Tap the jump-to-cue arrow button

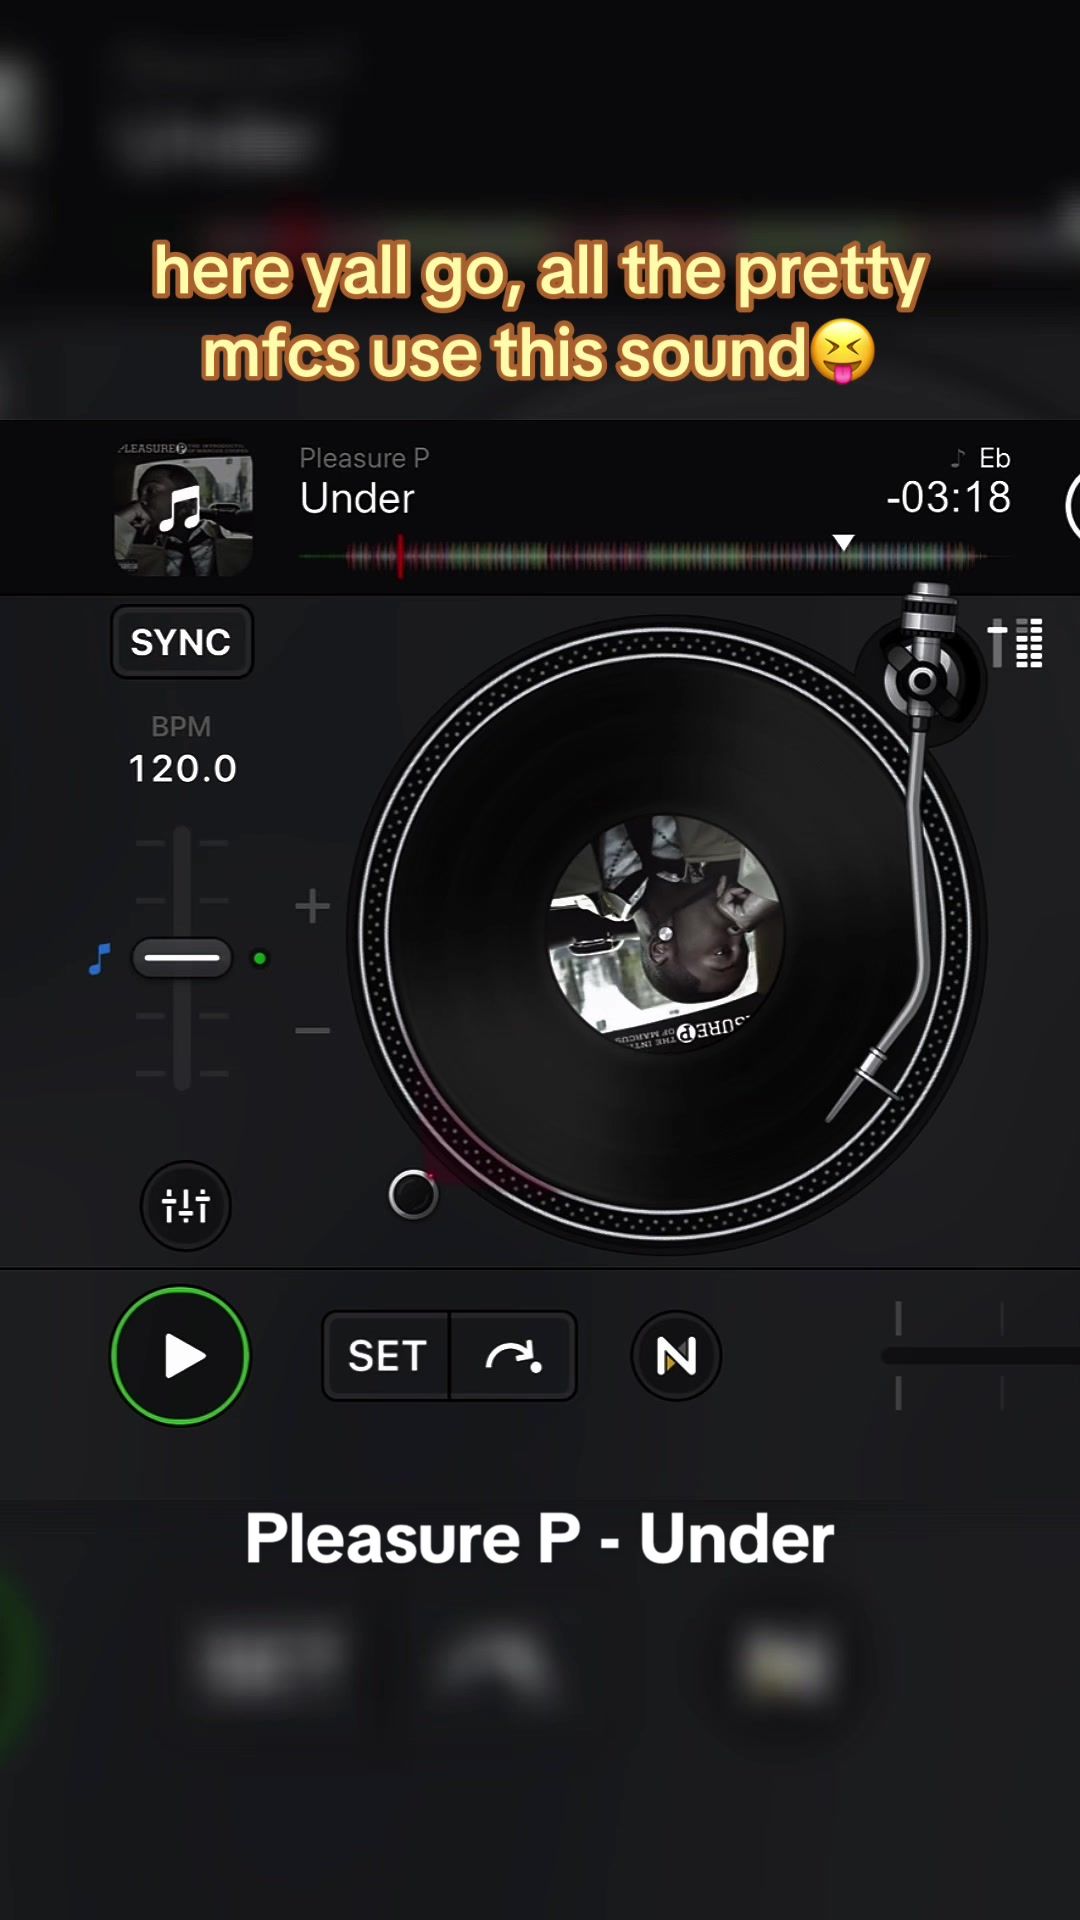coord(513,1356)
